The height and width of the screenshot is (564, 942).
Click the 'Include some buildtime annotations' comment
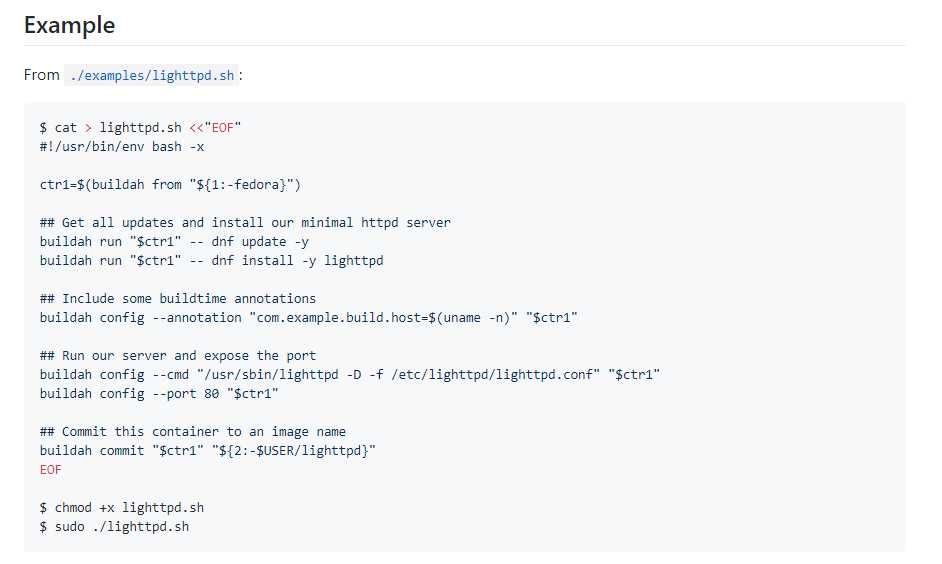[x=178, y=299]
